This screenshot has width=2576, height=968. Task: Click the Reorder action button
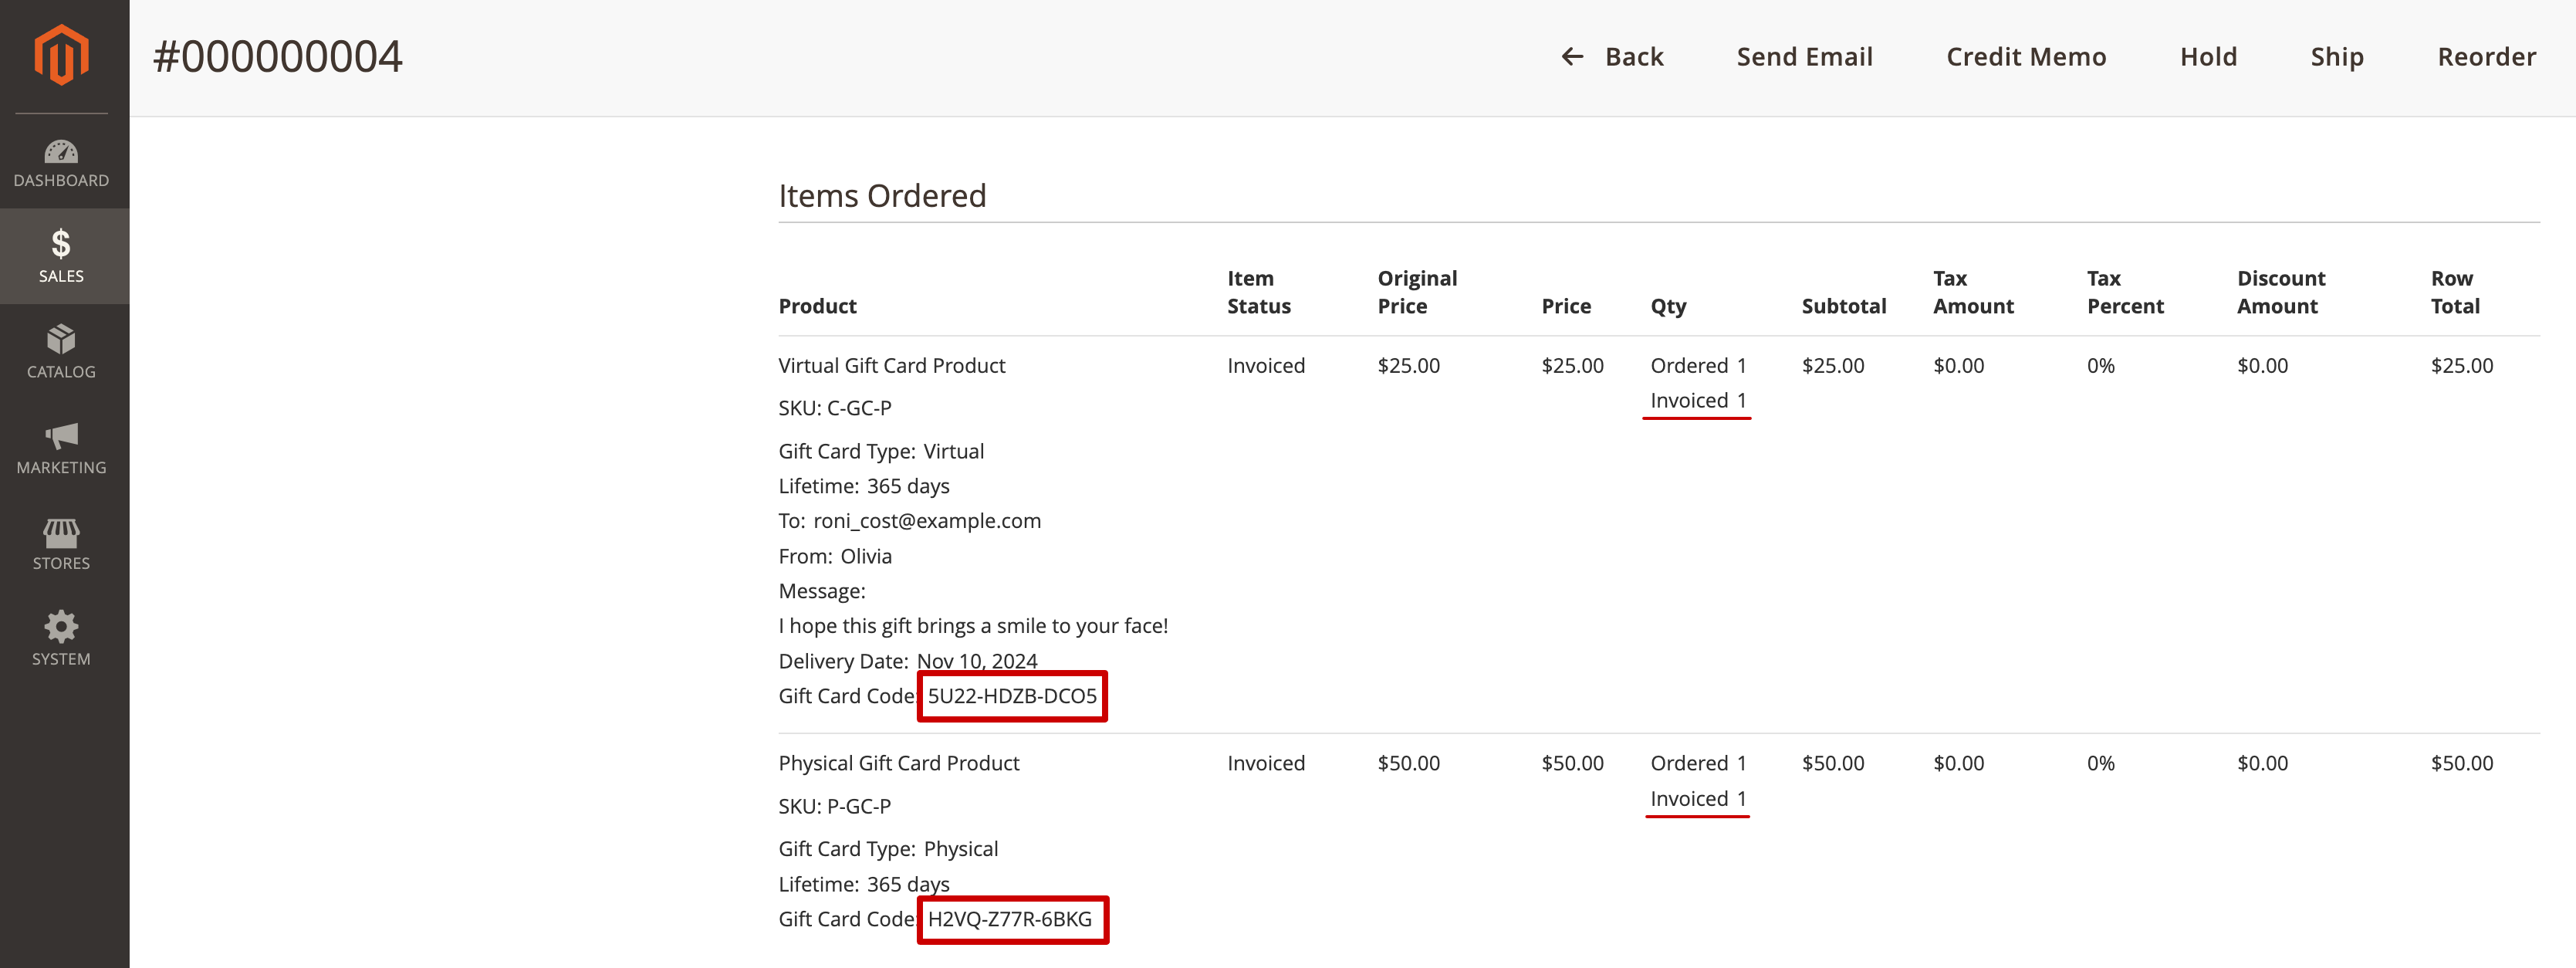pos(2483,56)
